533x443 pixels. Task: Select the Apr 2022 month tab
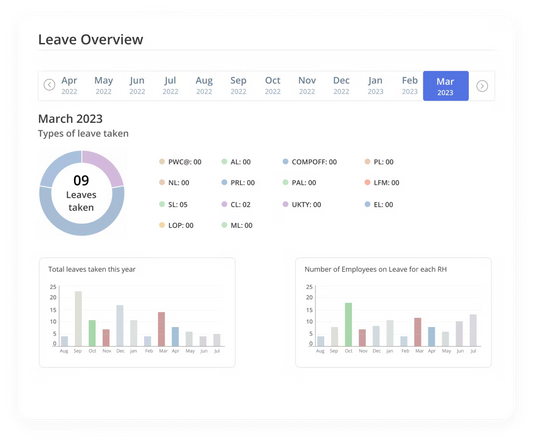point(69,85)
